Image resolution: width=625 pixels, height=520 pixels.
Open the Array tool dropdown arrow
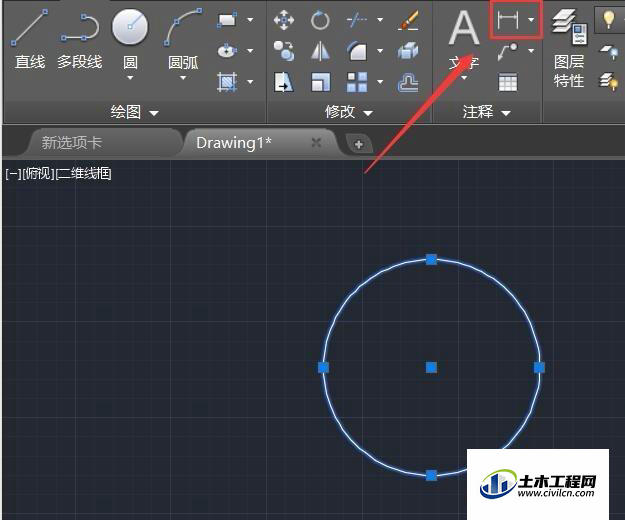point(380,82)
